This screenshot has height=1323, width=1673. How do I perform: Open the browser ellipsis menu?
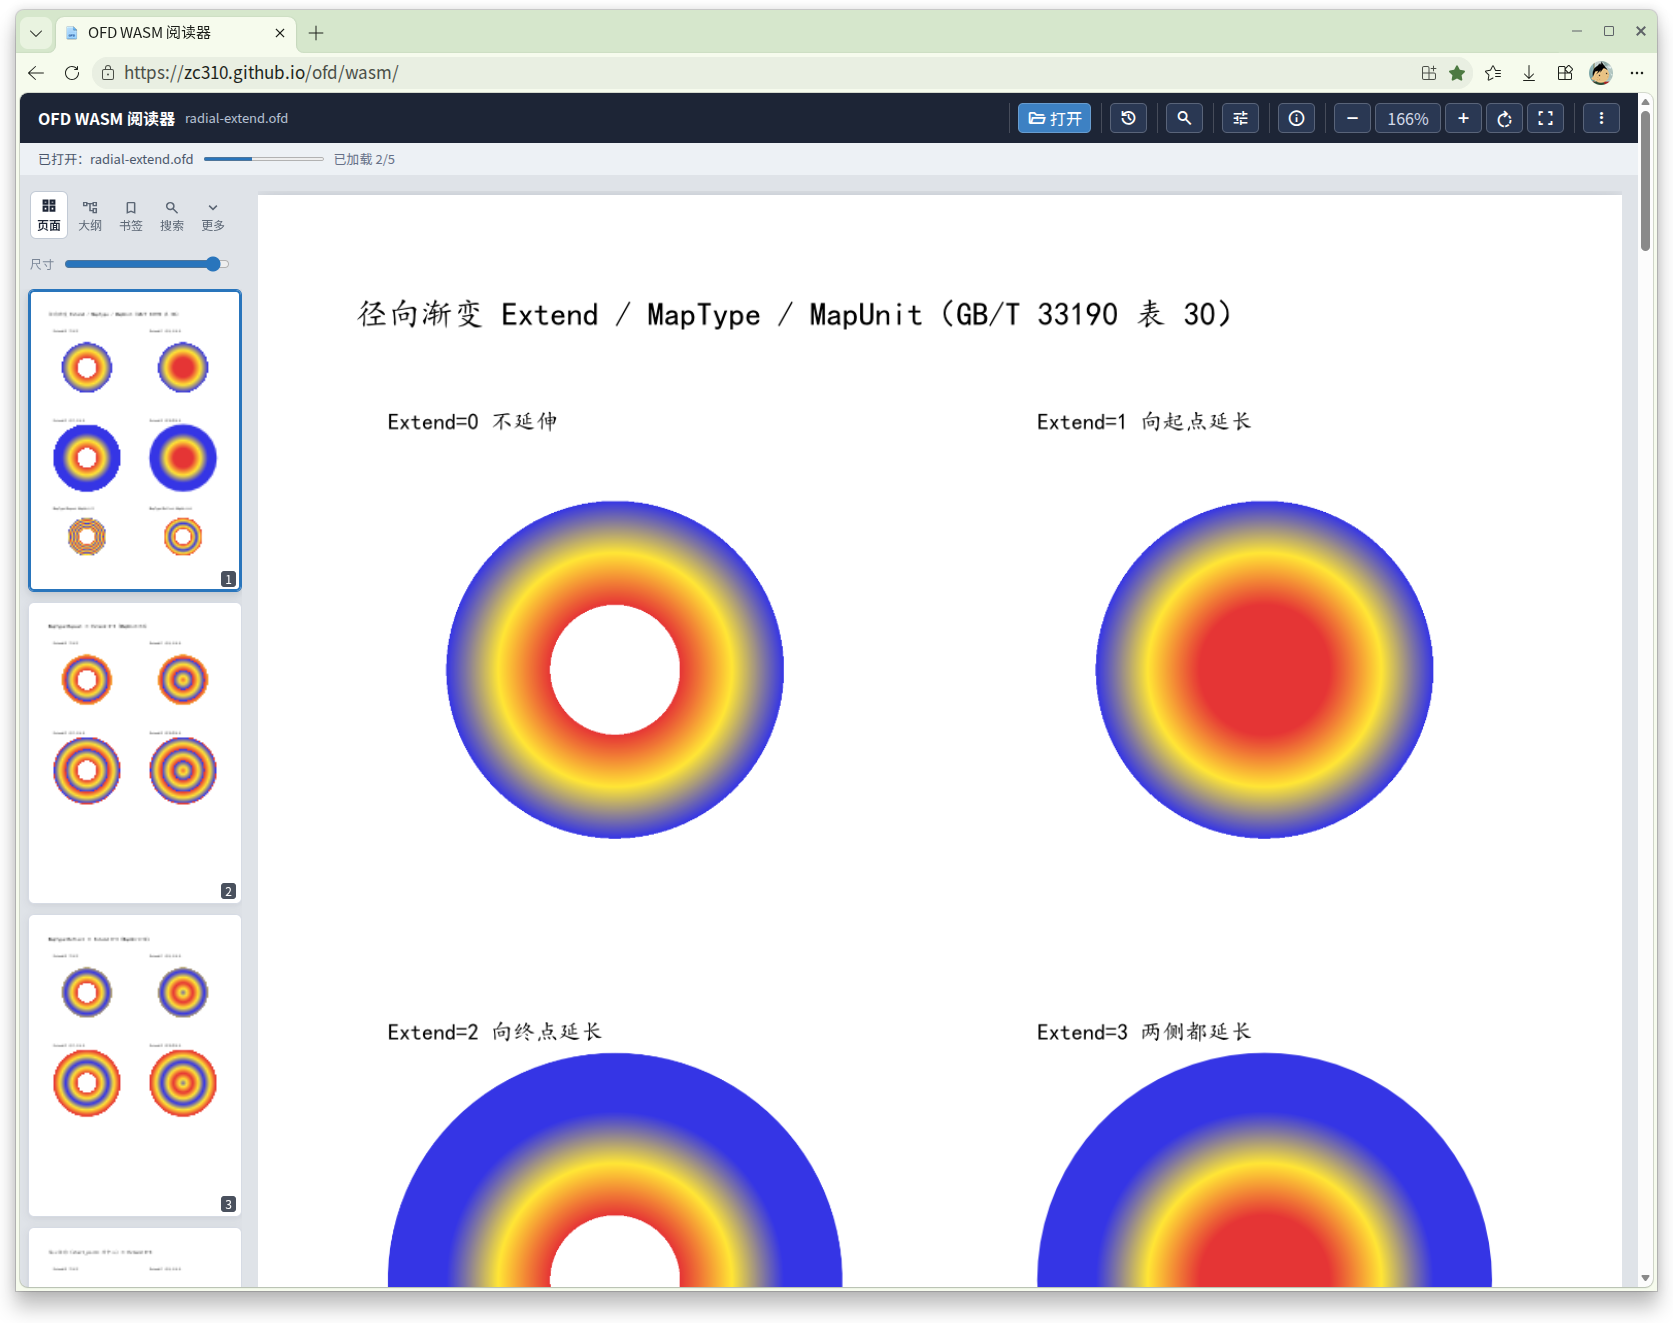(x=1637, y=72)
